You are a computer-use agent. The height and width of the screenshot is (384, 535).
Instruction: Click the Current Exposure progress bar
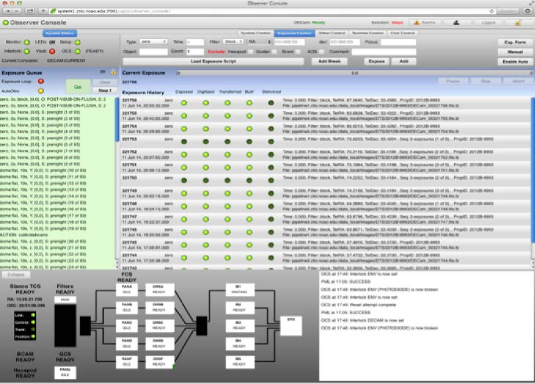(x=355, y=73)
